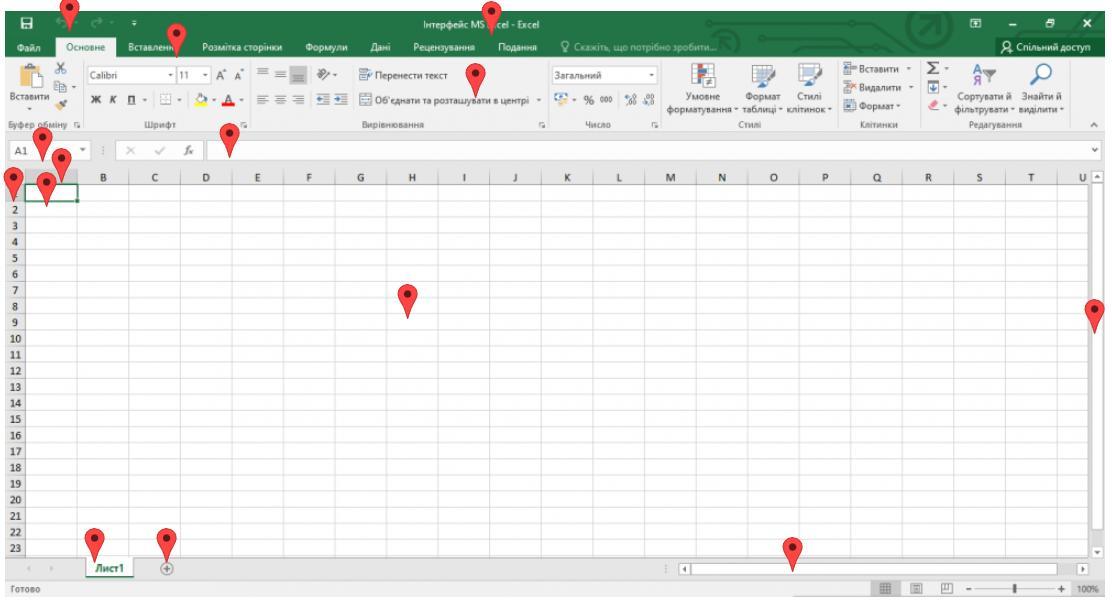Click the decrease indent icon
This screenshot has height=601, width=1112.
click(323, 100)
